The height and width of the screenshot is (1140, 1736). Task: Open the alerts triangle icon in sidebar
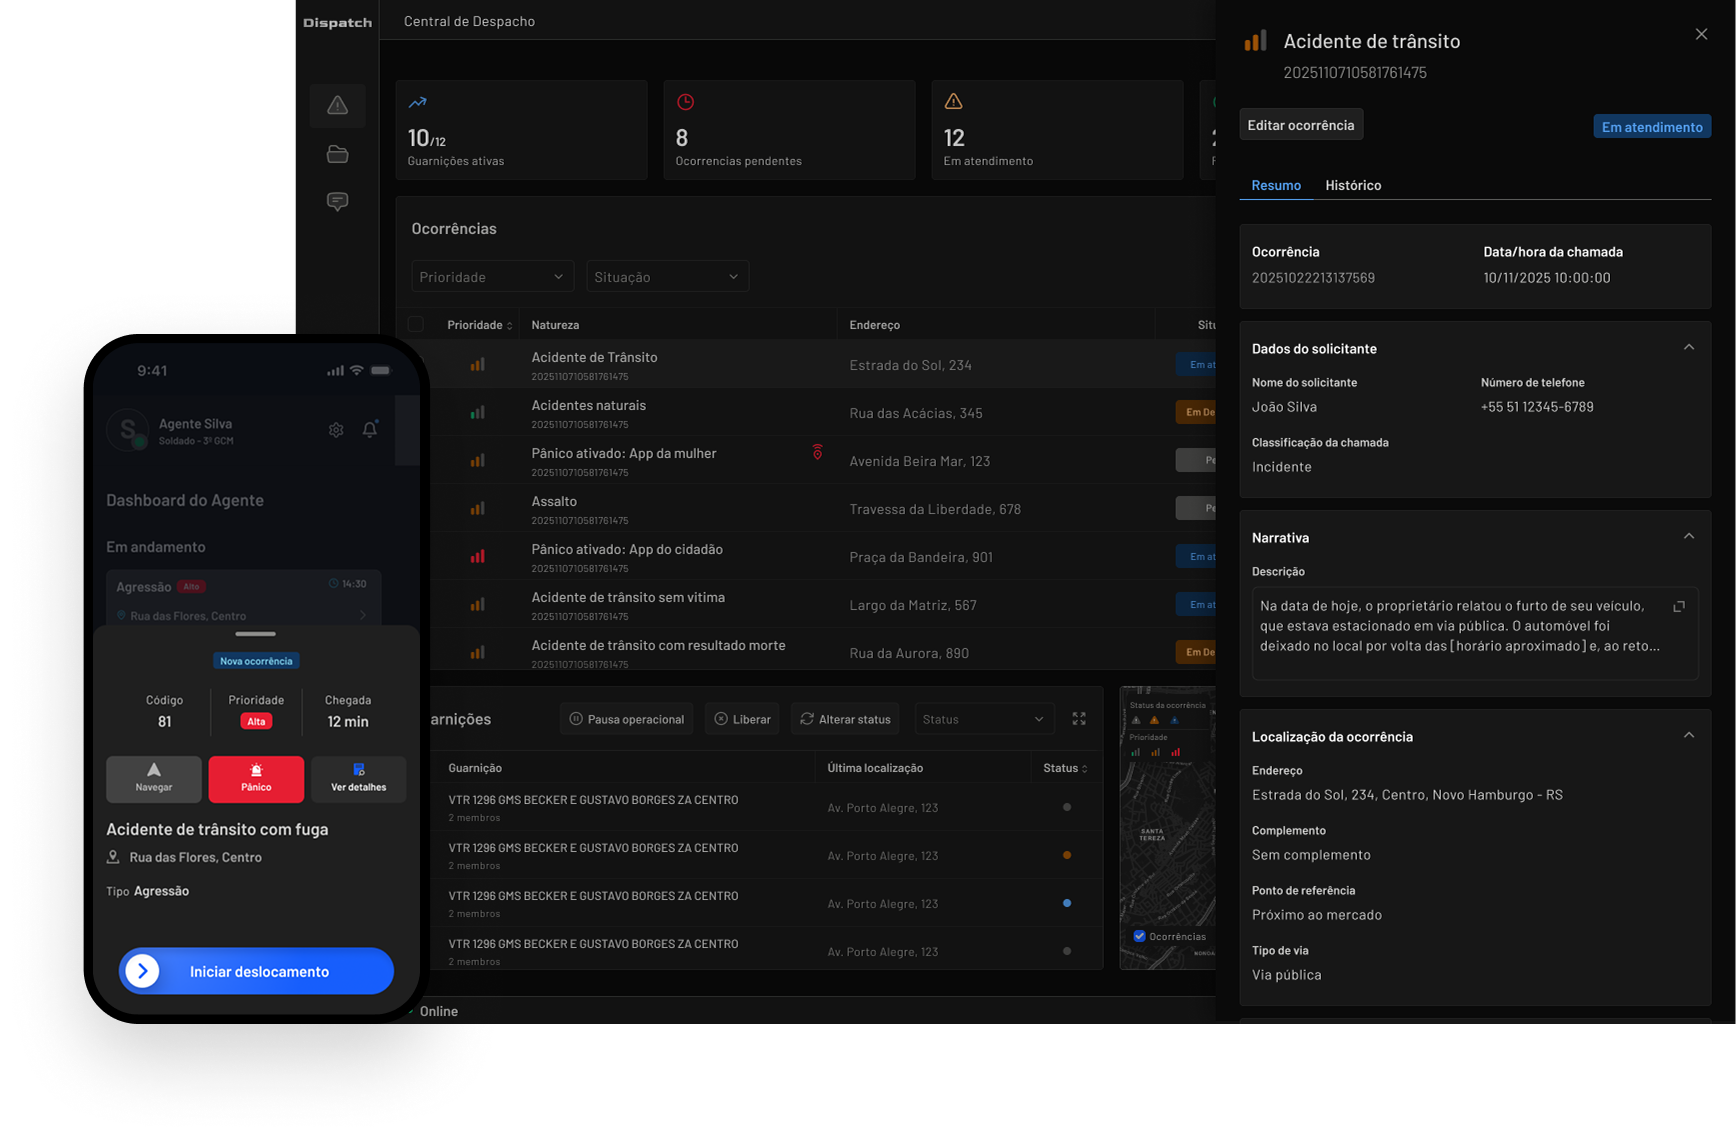pyautogui.click(x=338, y=105)
